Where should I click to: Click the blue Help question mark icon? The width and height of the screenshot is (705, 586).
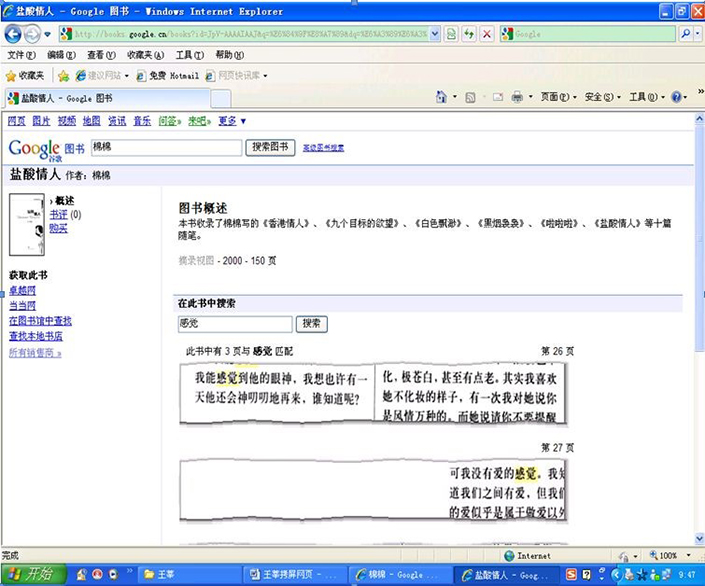676,97
